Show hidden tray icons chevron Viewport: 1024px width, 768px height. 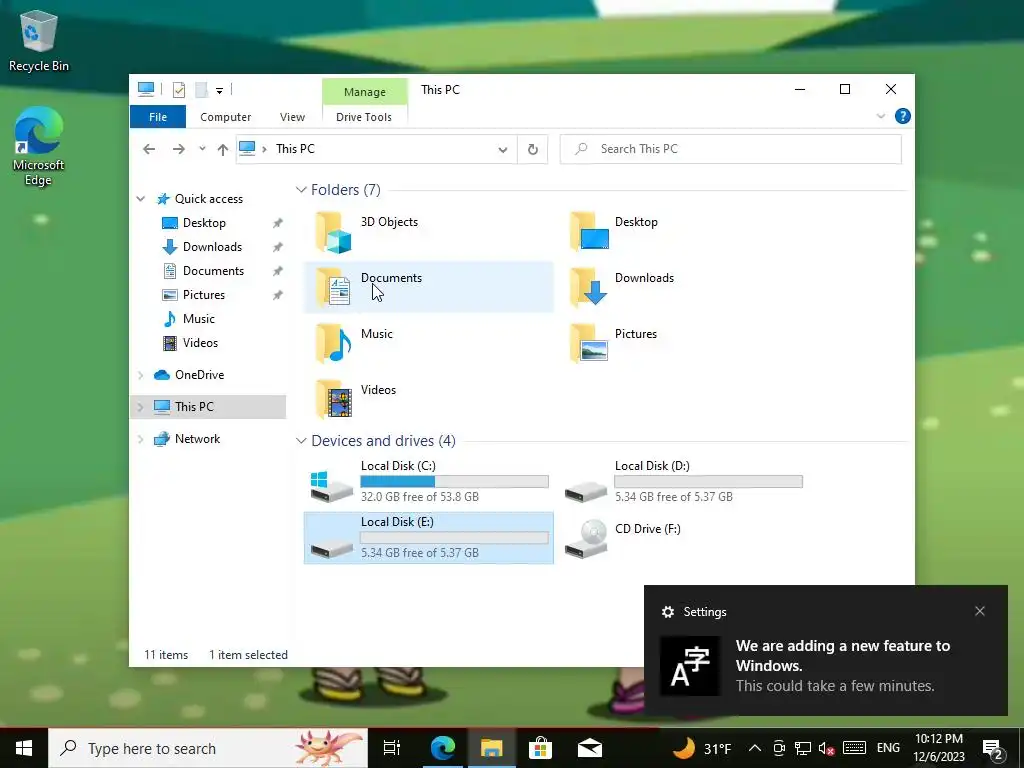(x=754, y=748)
